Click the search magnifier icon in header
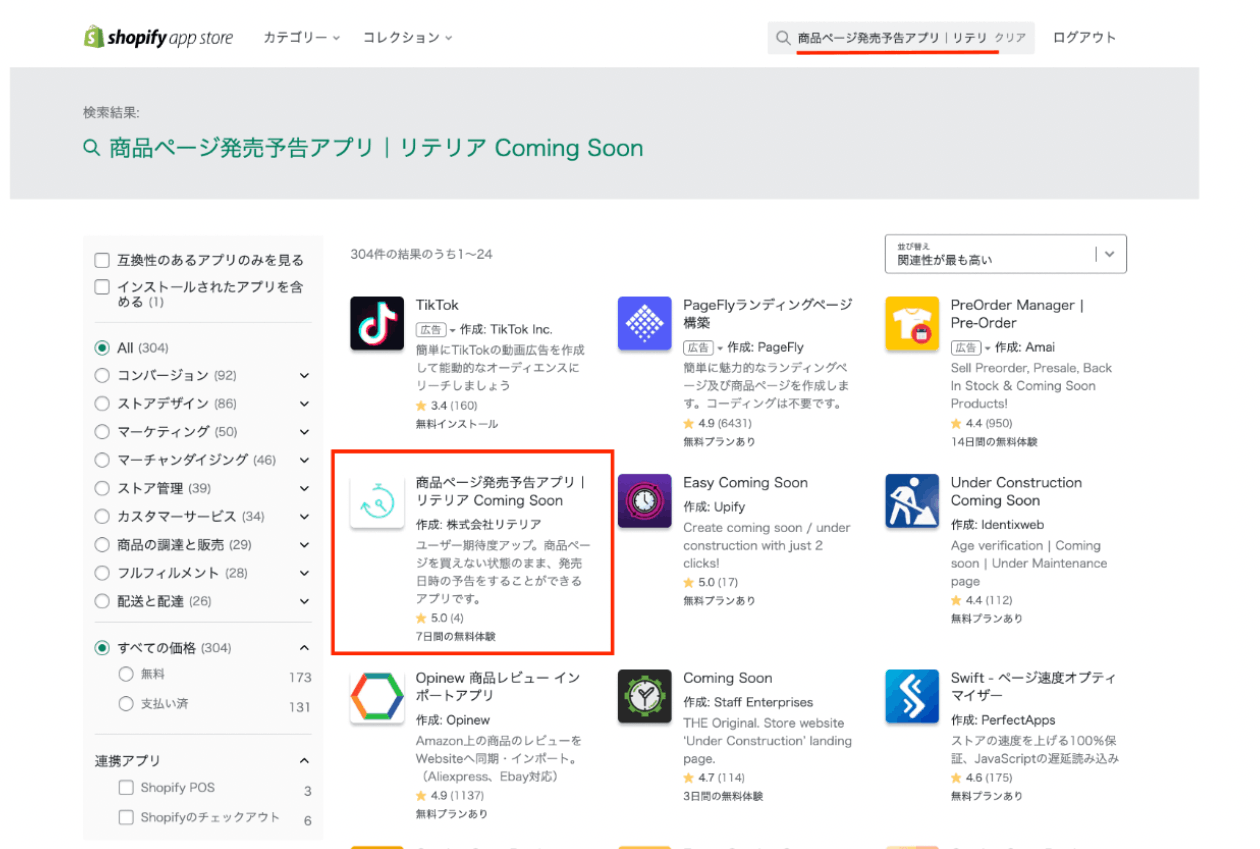Viewport: 1260px width, 849px height. [x=782, y=38]
